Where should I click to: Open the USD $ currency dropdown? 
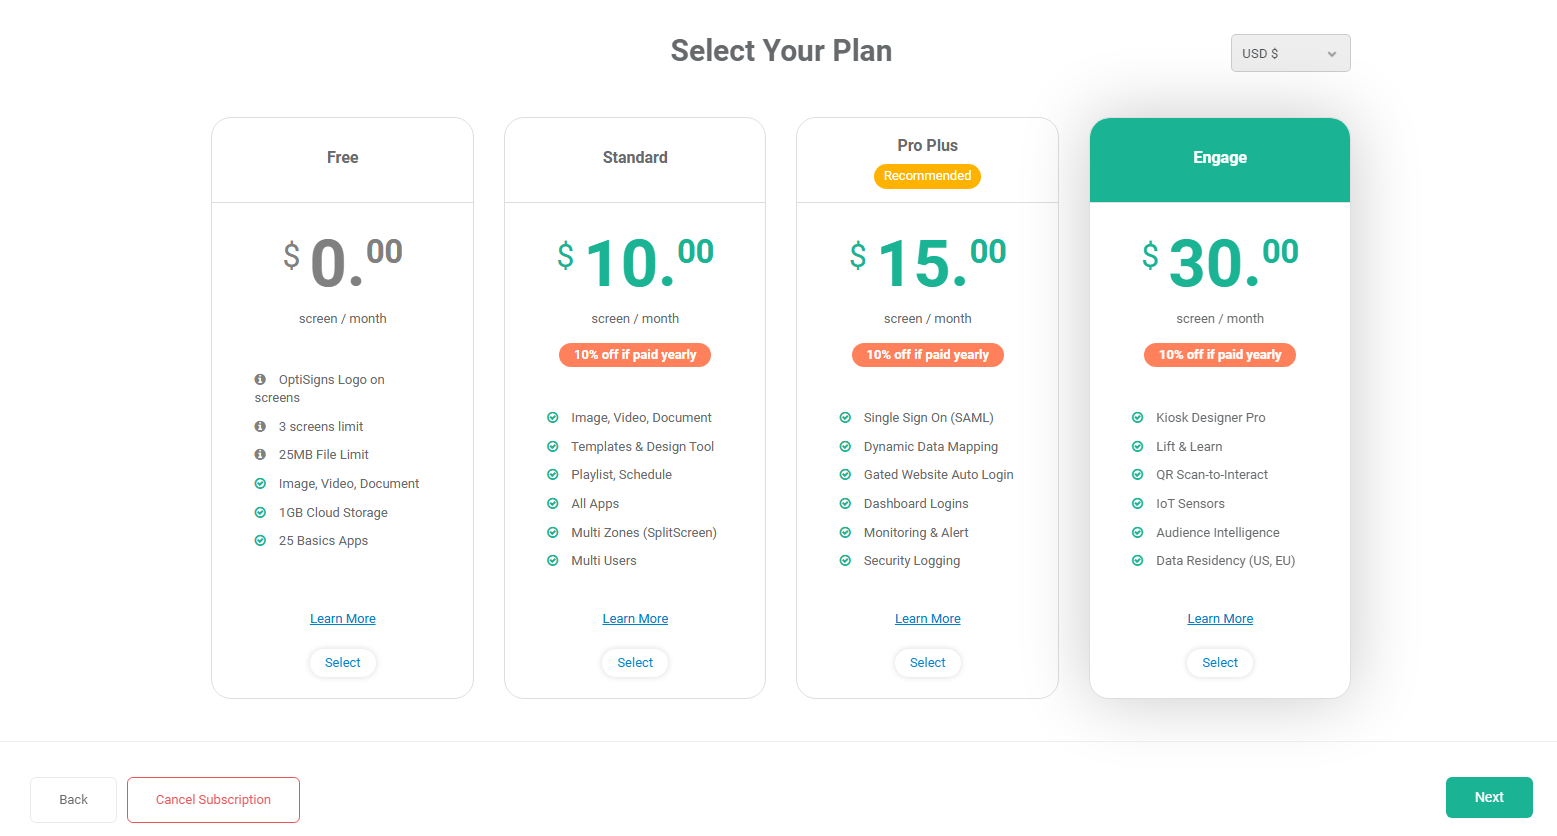(1290, 53)
